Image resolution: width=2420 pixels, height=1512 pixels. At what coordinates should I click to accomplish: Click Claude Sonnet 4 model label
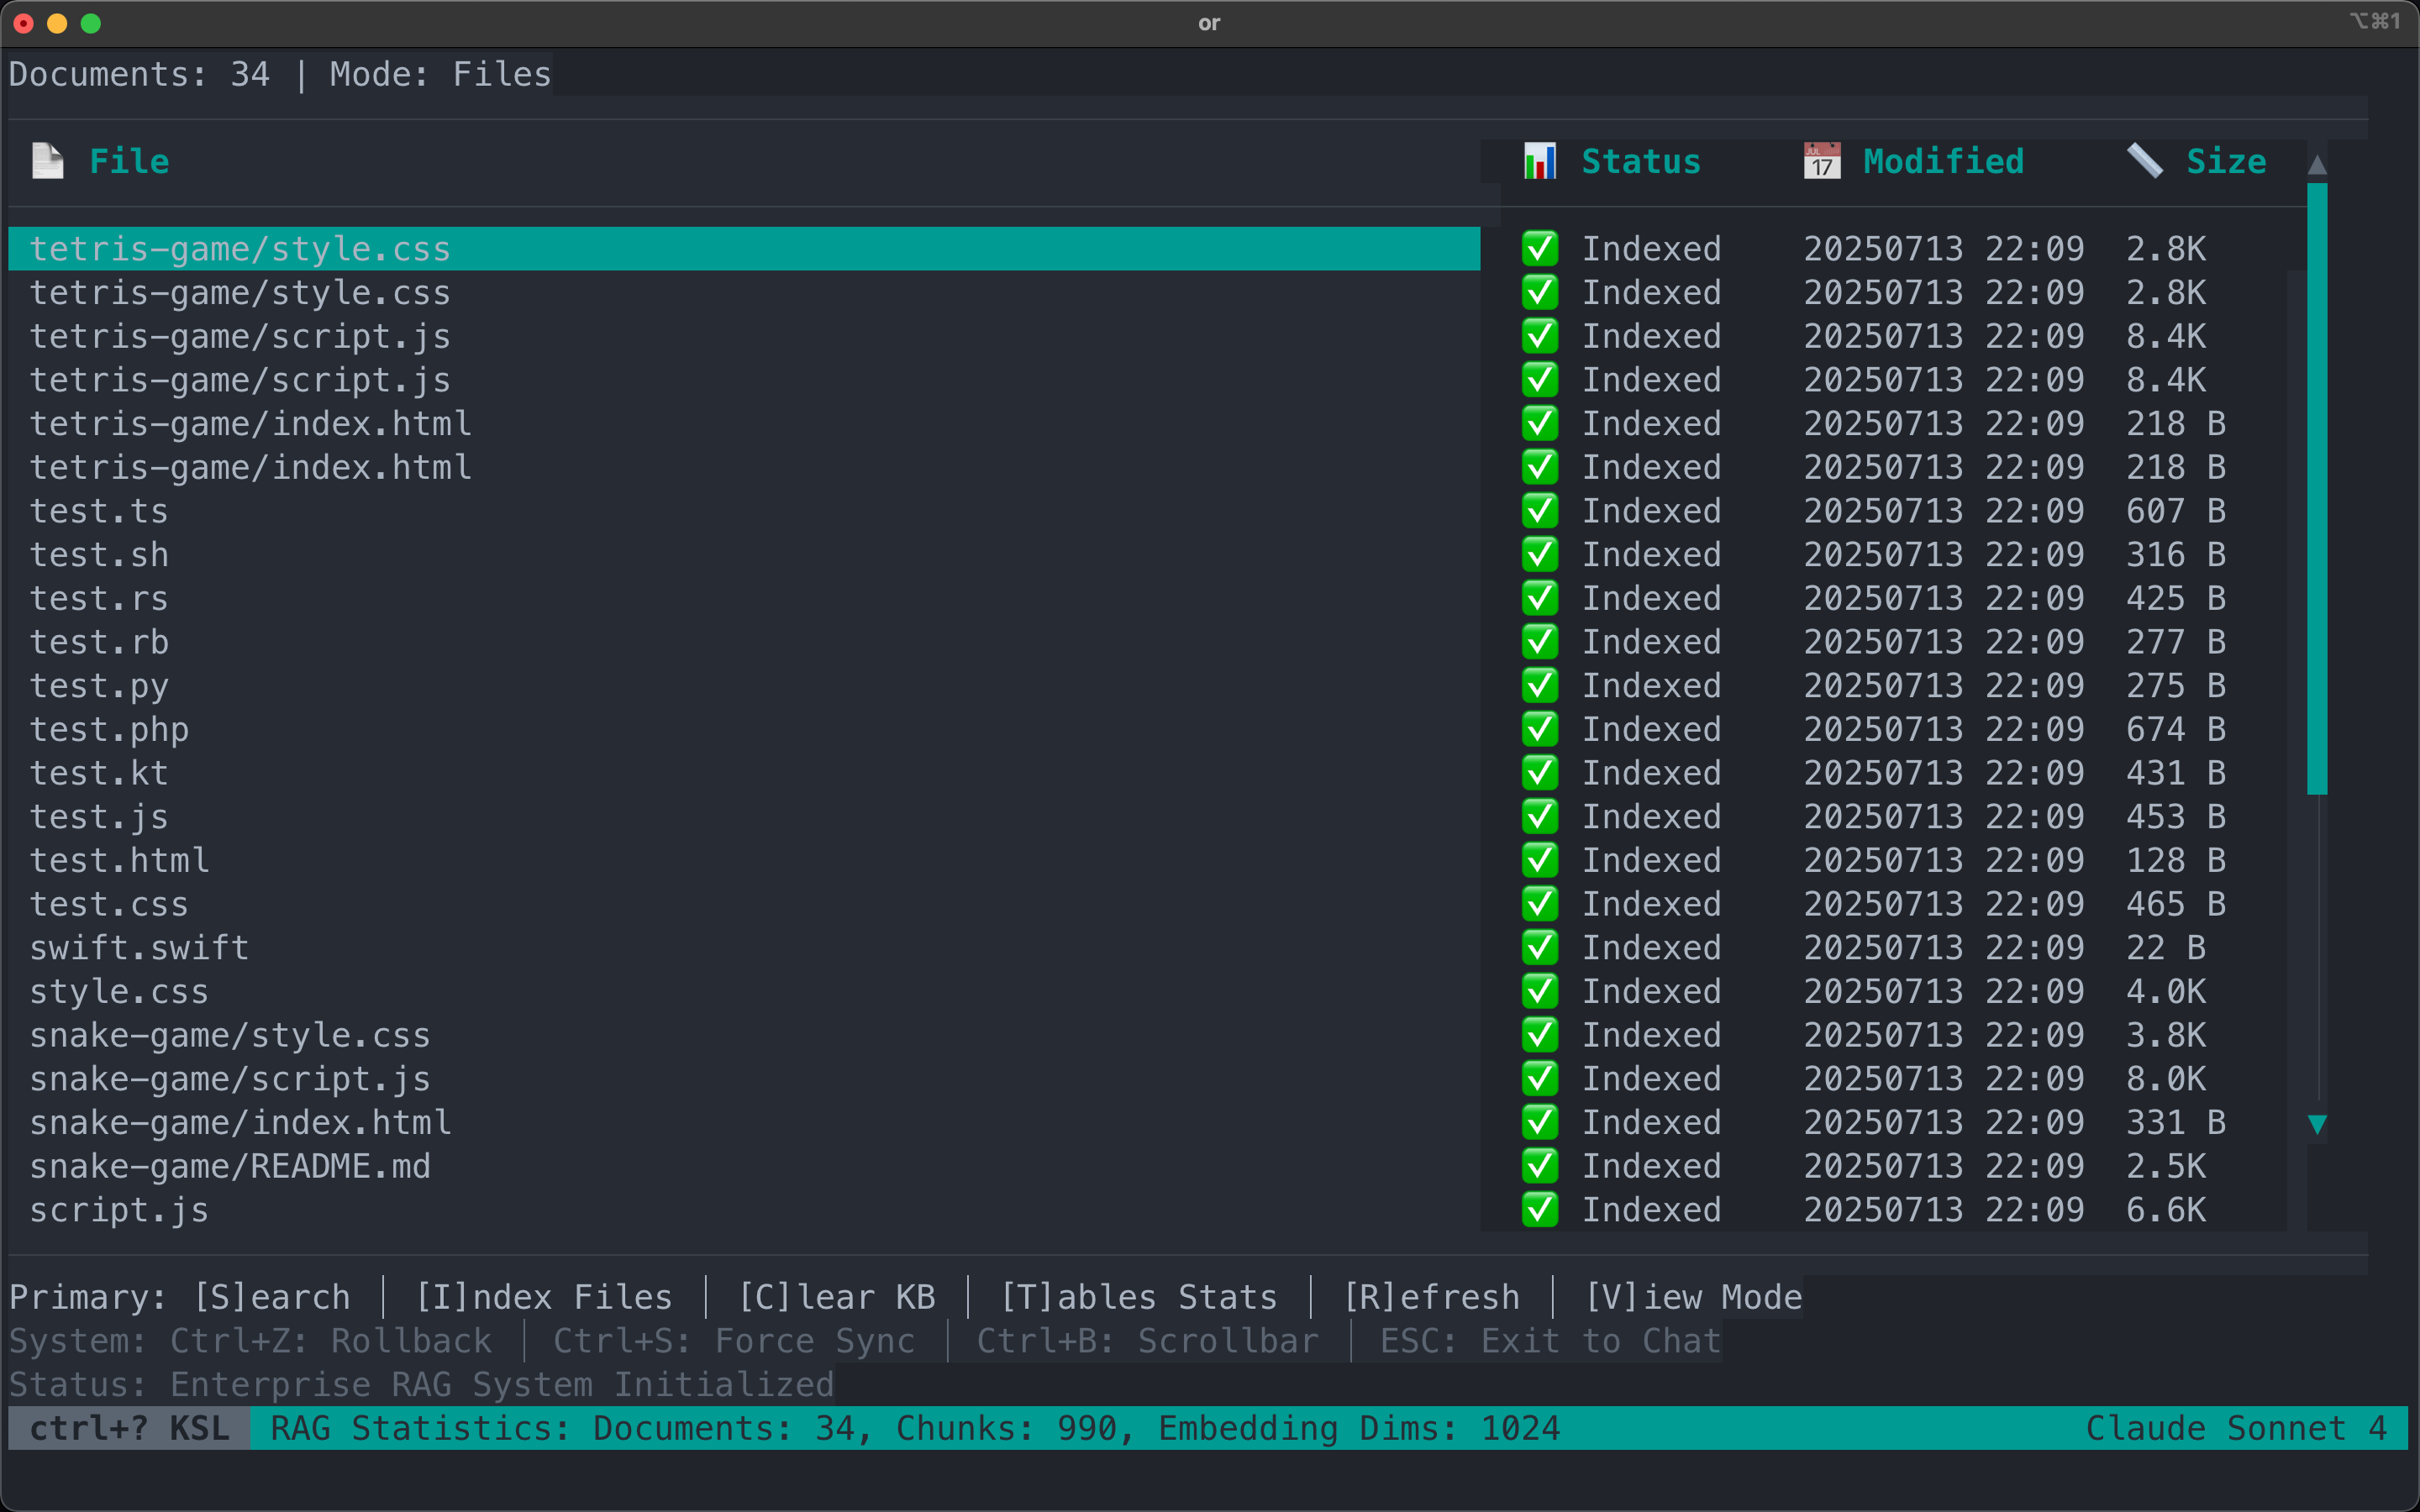pos(2236,1428)
